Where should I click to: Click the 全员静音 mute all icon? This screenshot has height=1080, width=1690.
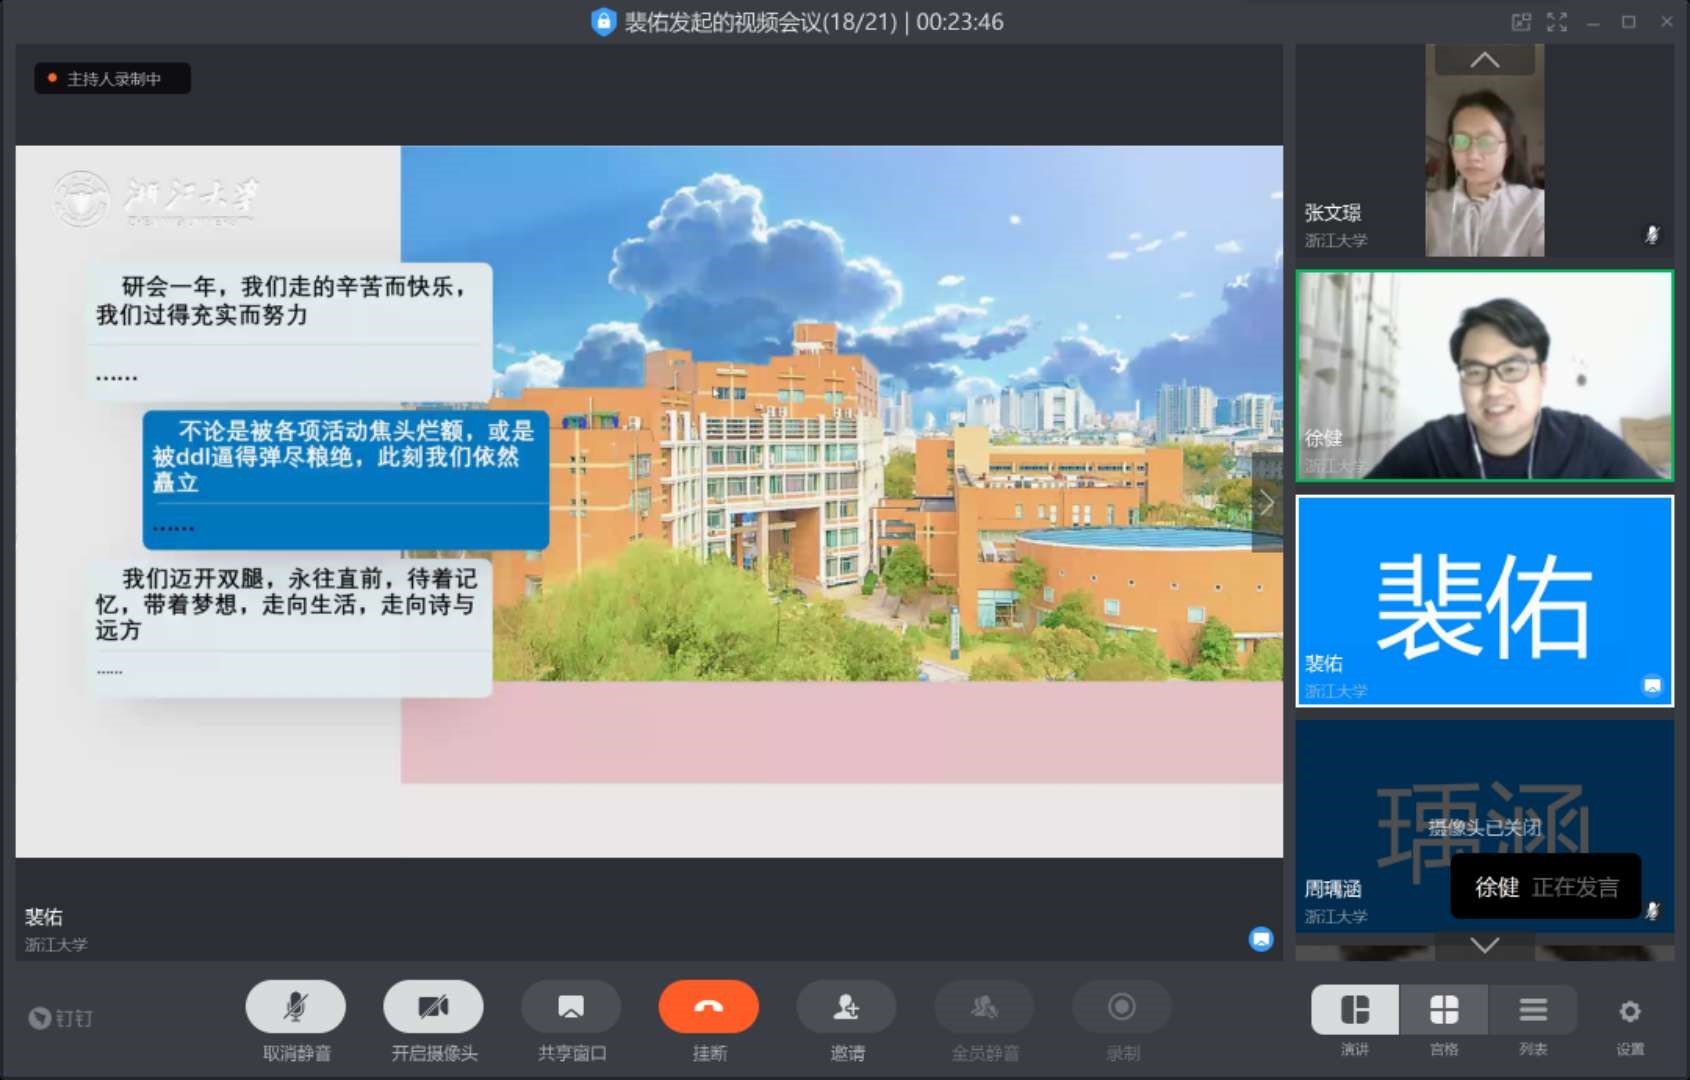click(x=984, y=1007)
